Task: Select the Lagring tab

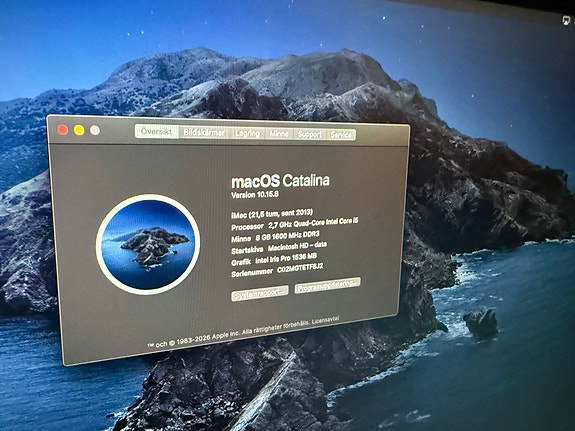Action: (x=247, y=133)
